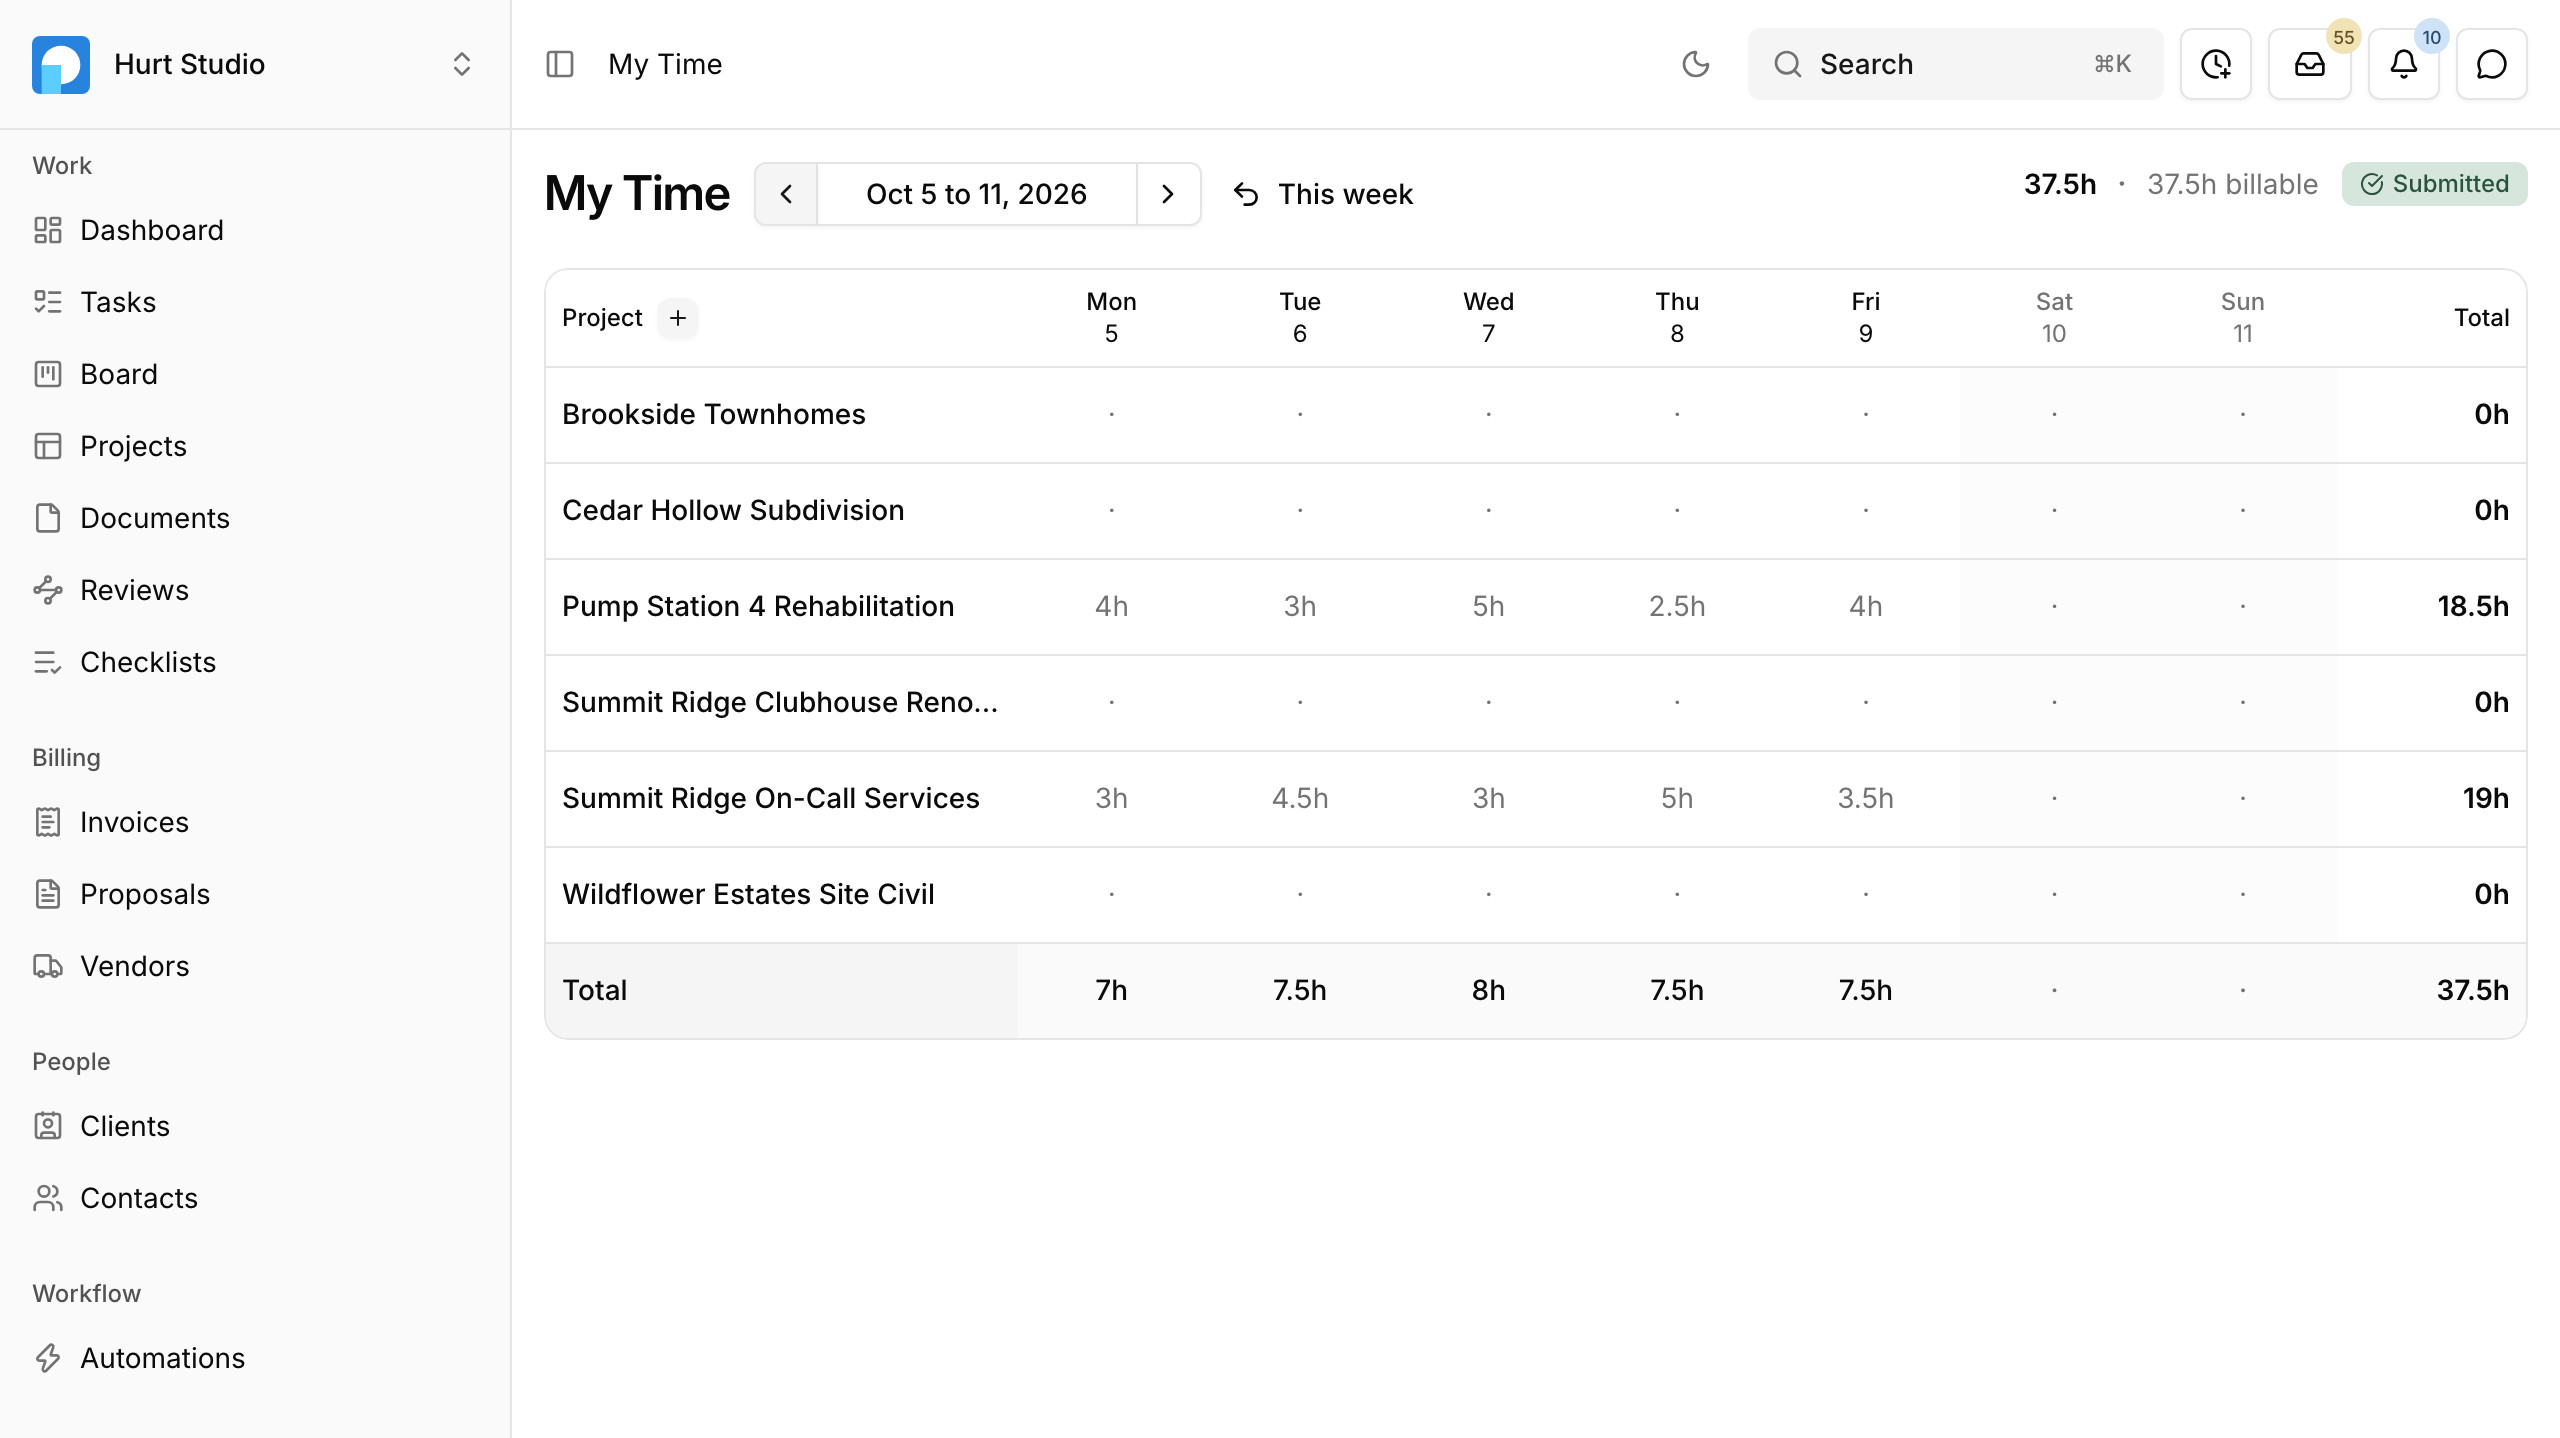The height and width of the screenshot is (1438, 2560).
Task: Click the 8h Wednesday total cell
Action: [x=1488, y=990]
